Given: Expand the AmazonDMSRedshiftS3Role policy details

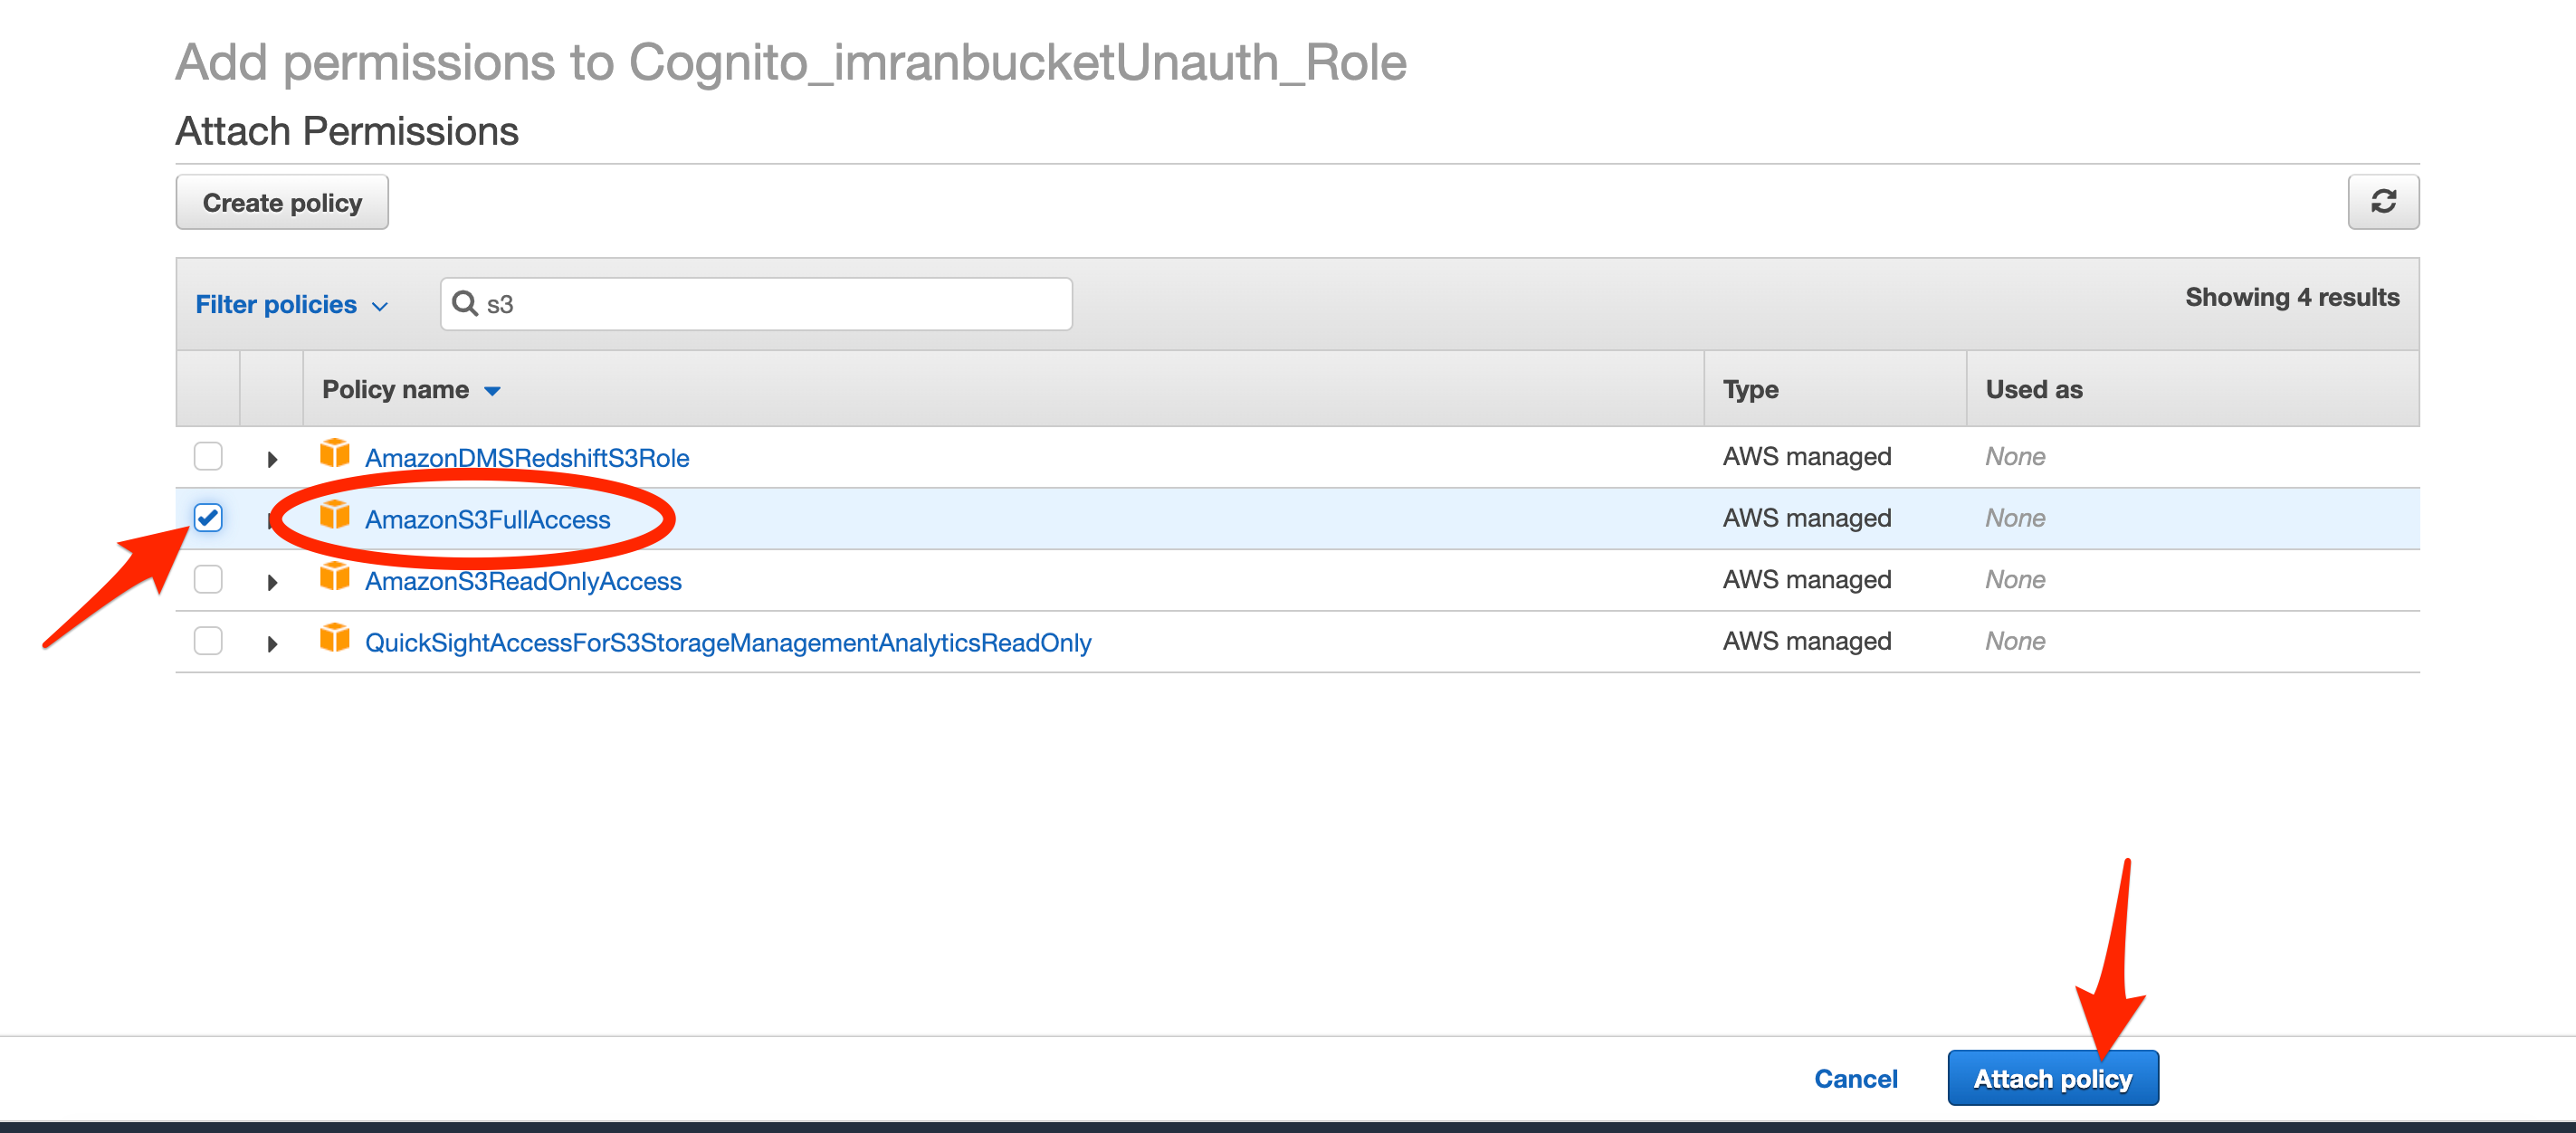Looking at the screenshot, I should (x=272, y=459).
